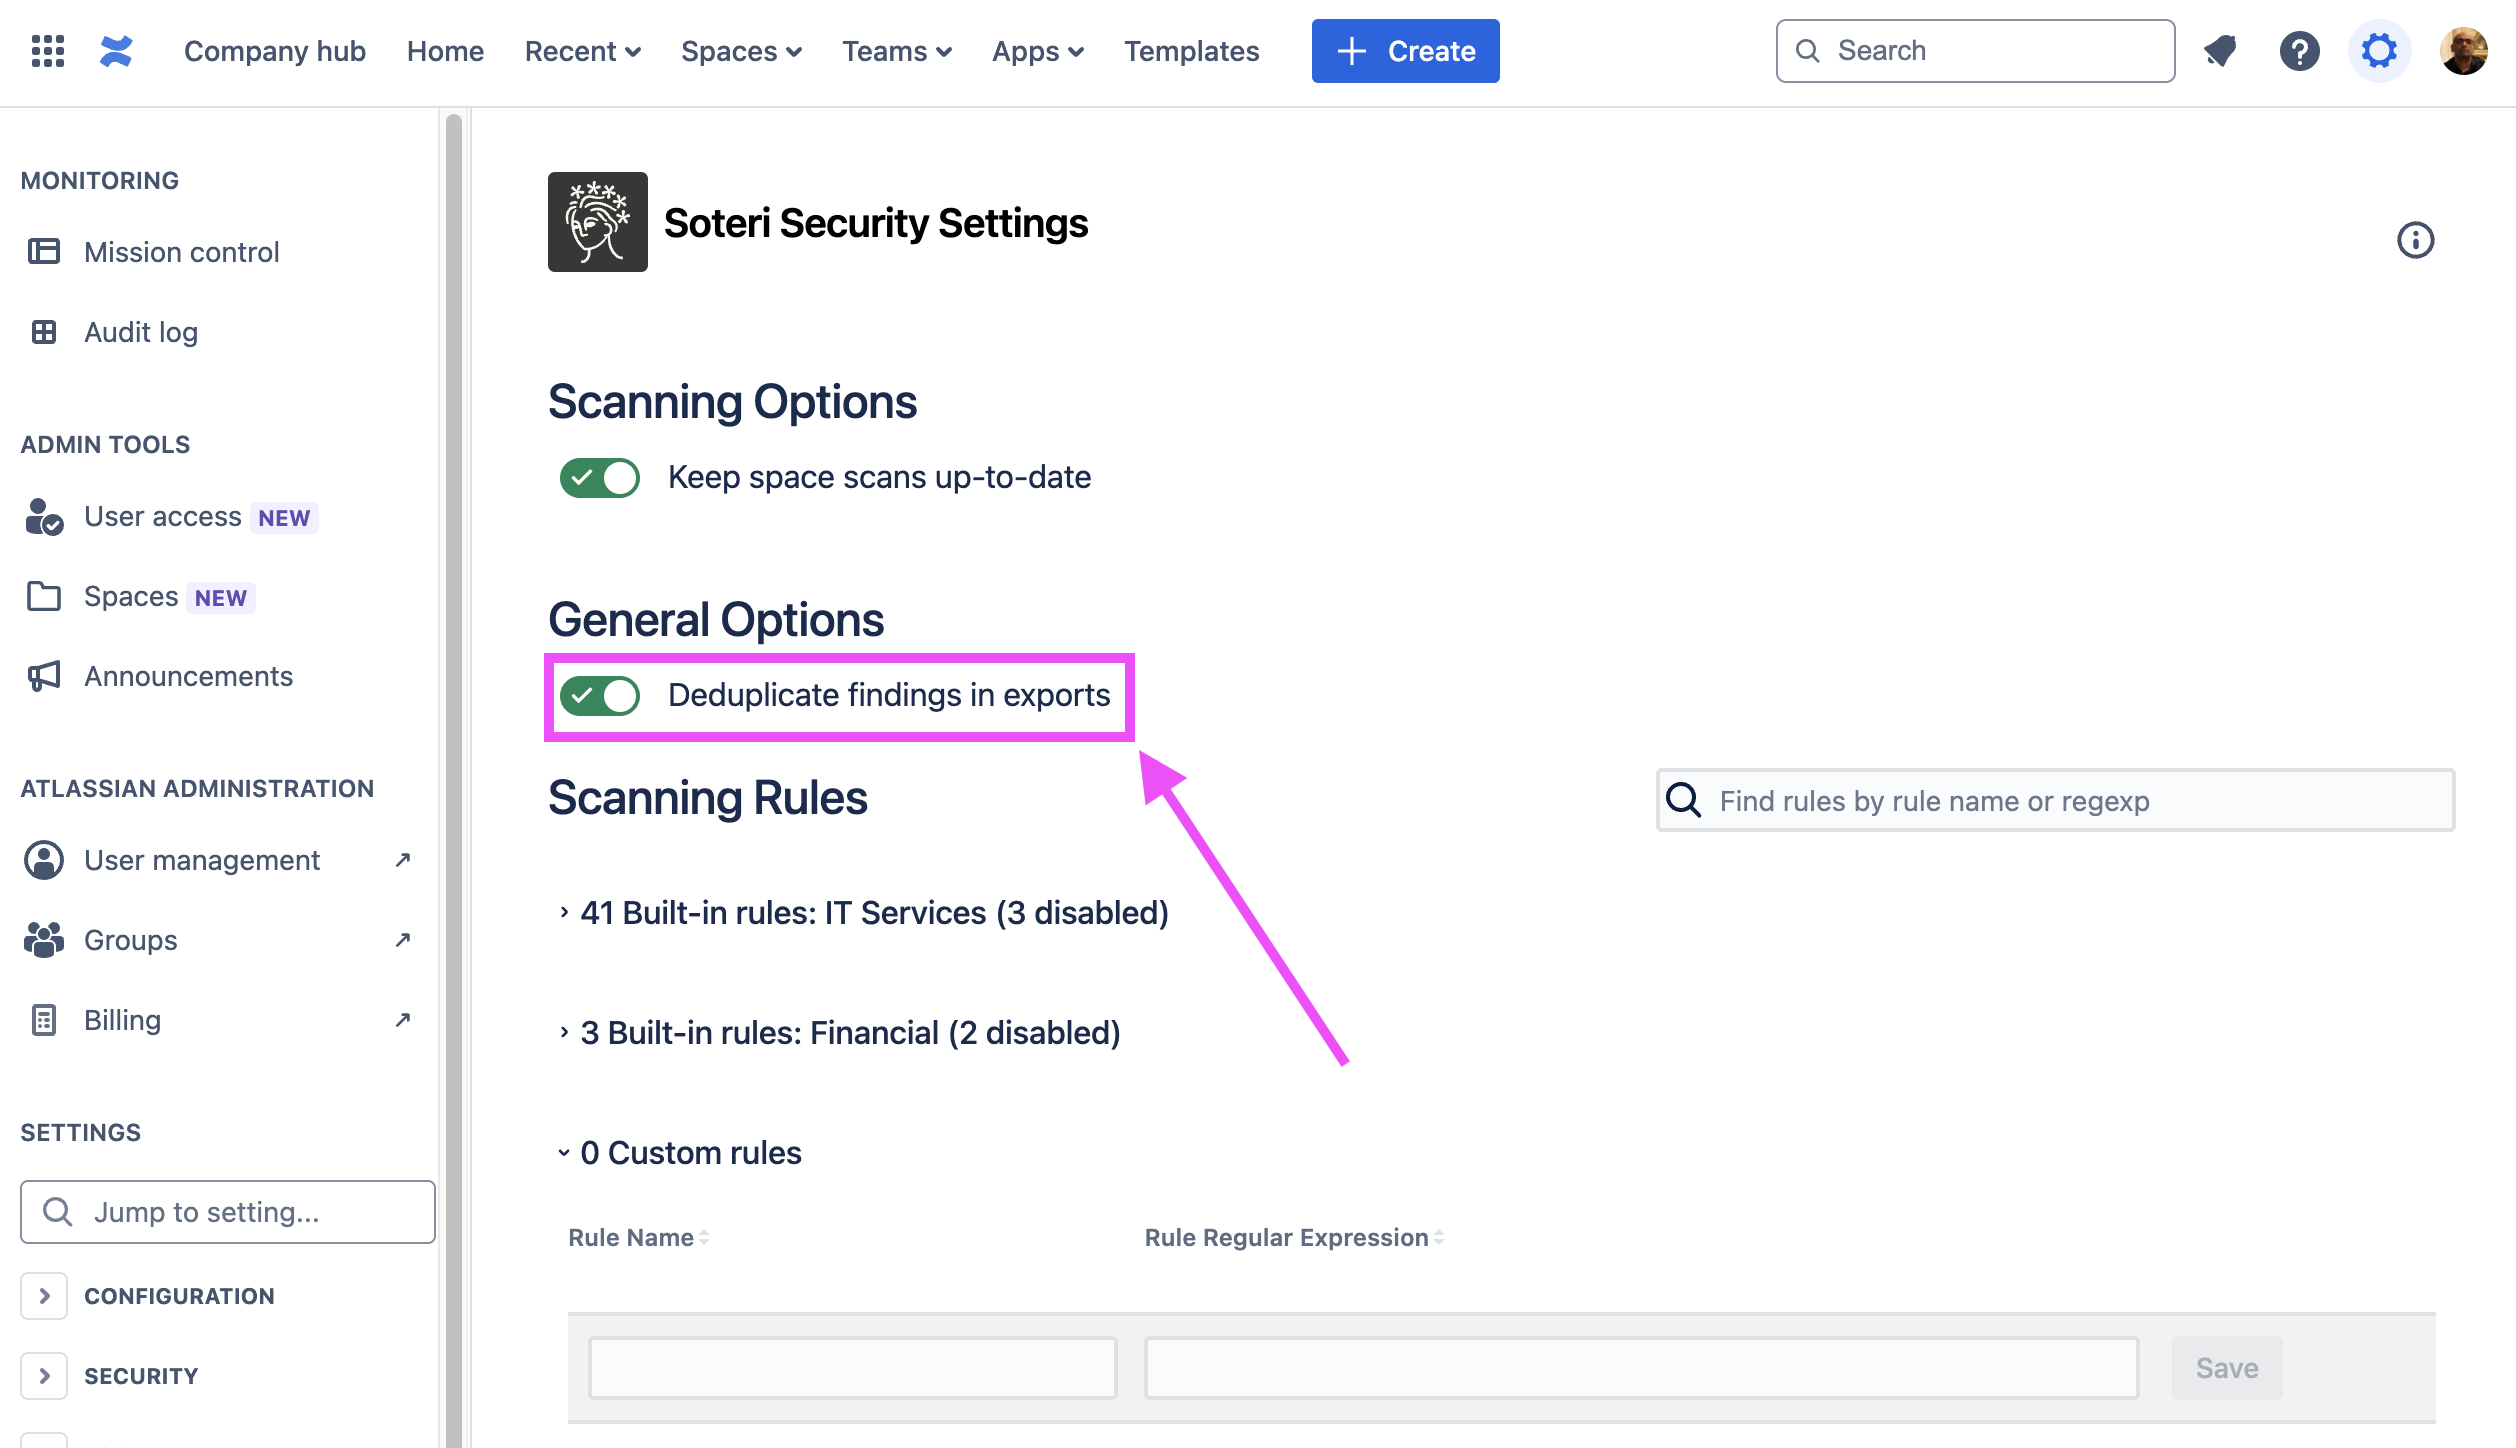Click the Billing calculator icon
The width and height of the screenshot is (2516, 1448).
coord(44,1020)
